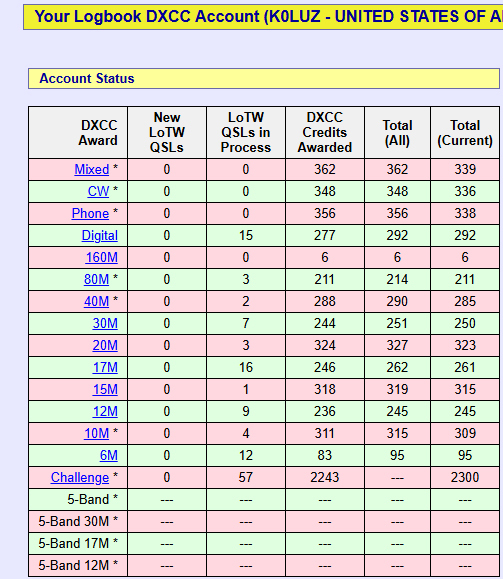Click Challenge QSLs in process value 57
503x579 pixels.
(246, 477)
